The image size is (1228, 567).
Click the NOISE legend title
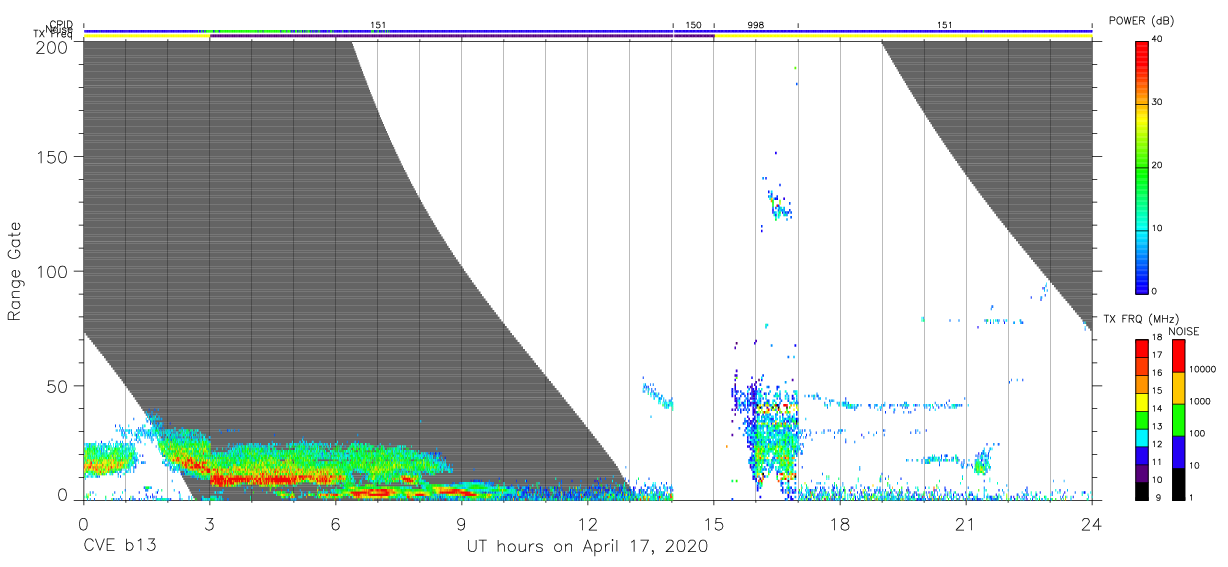tap(1184, 331)
